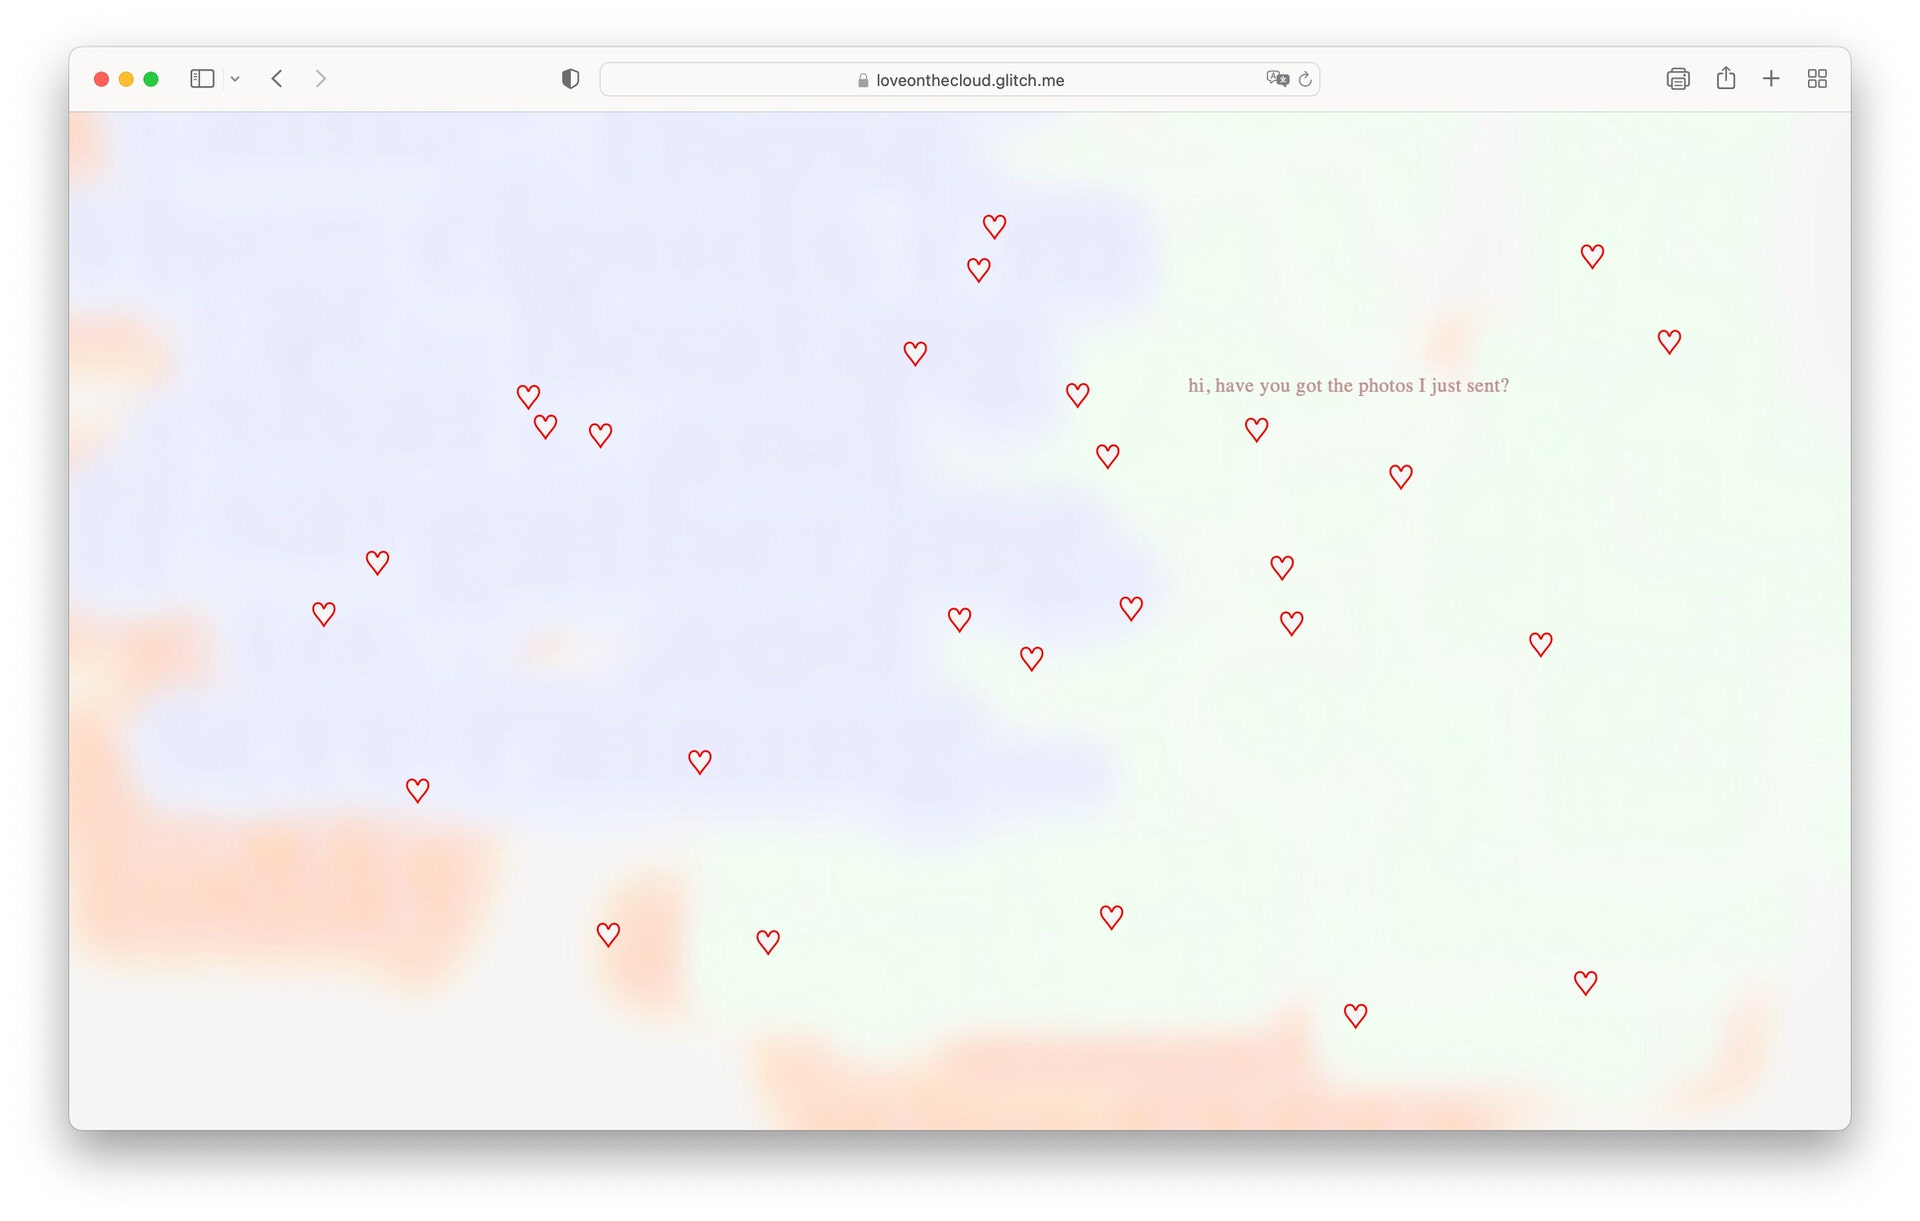Click the heart directly below the message text
The width and height of the screenshot is (1920, 1221).
coord(1257,430)
